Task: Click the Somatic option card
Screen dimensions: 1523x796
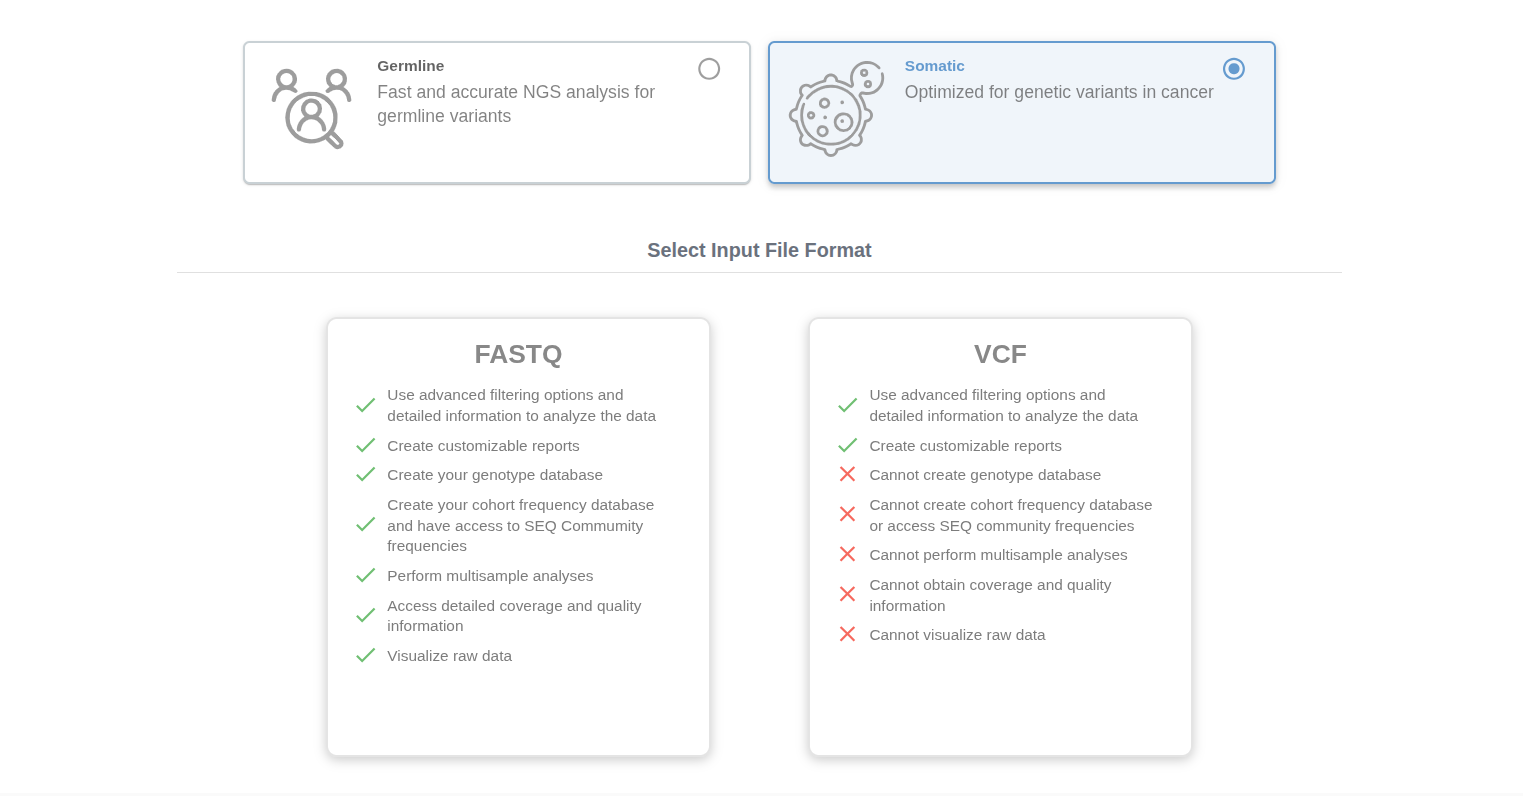Action: [x=1022, y=112]
